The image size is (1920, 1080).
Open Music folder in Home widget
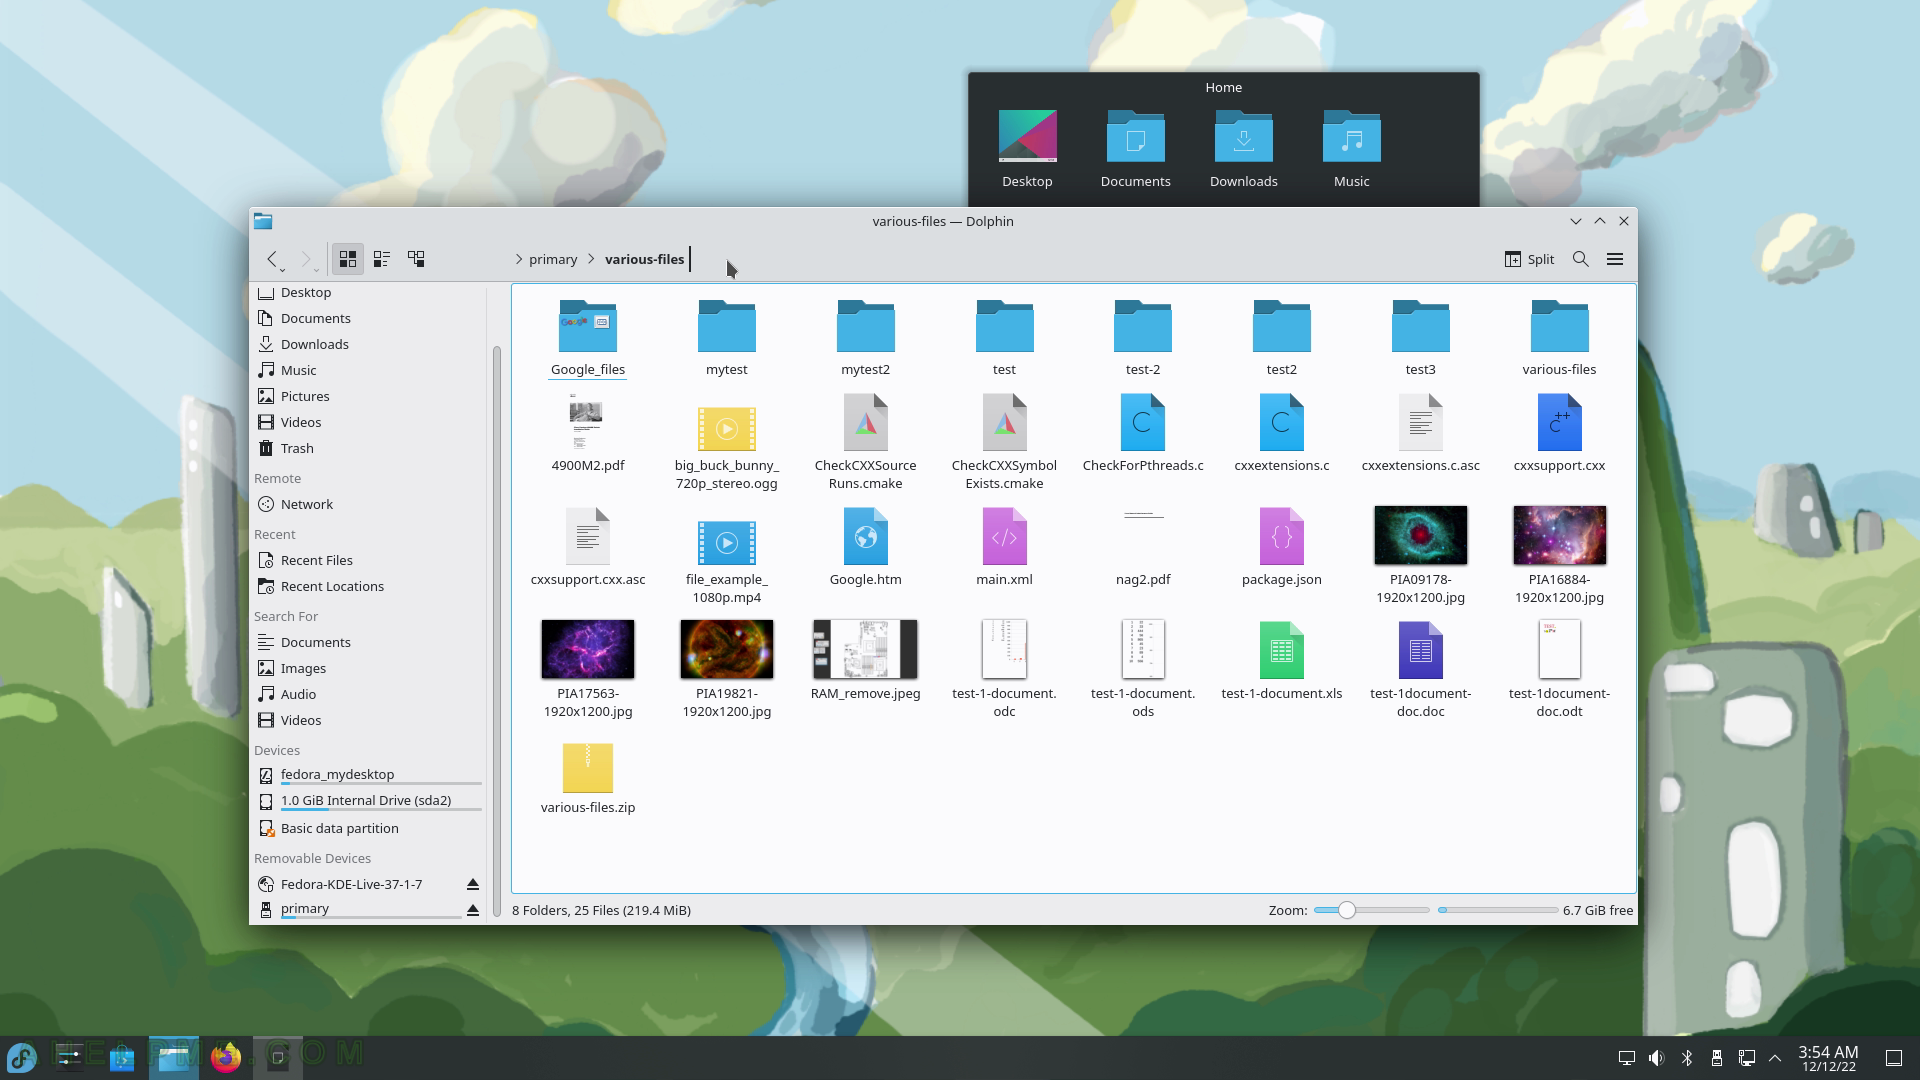pos(1352,149)
